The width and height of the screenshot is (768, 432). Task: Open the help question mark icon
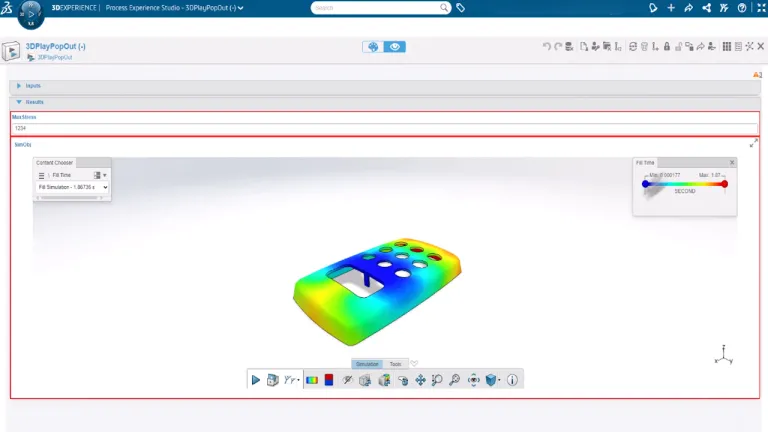tap(742, 8)
